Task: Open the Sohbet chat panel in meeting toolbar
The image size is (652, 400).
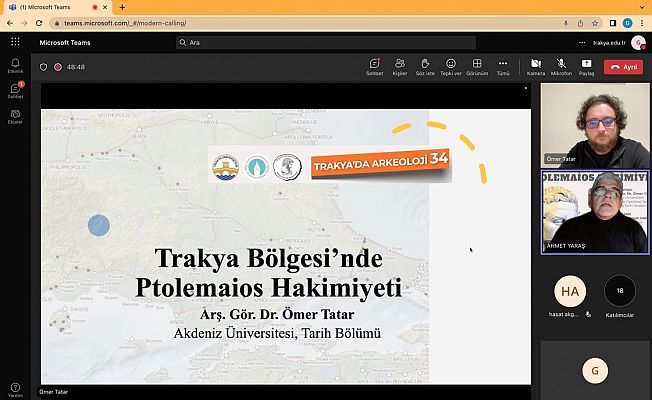Action: [x=374, y=66]
